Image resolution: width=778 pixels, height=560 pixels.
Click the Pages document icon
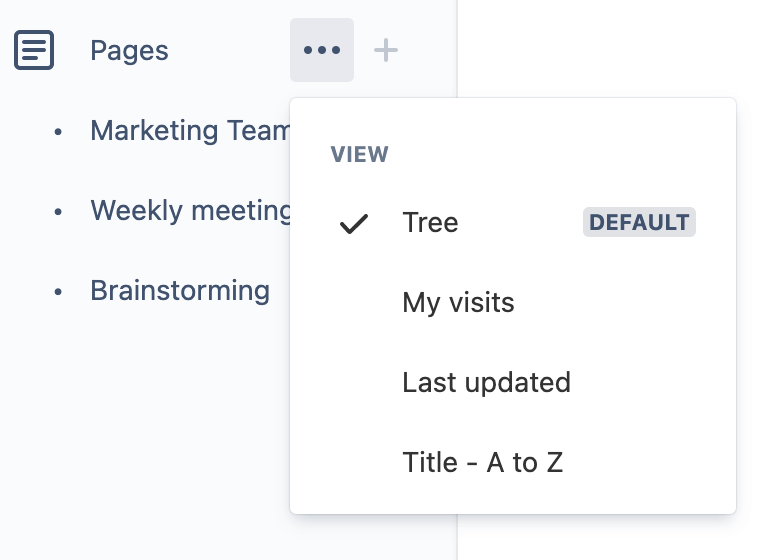pyautogui.click(x=34, y=50)
